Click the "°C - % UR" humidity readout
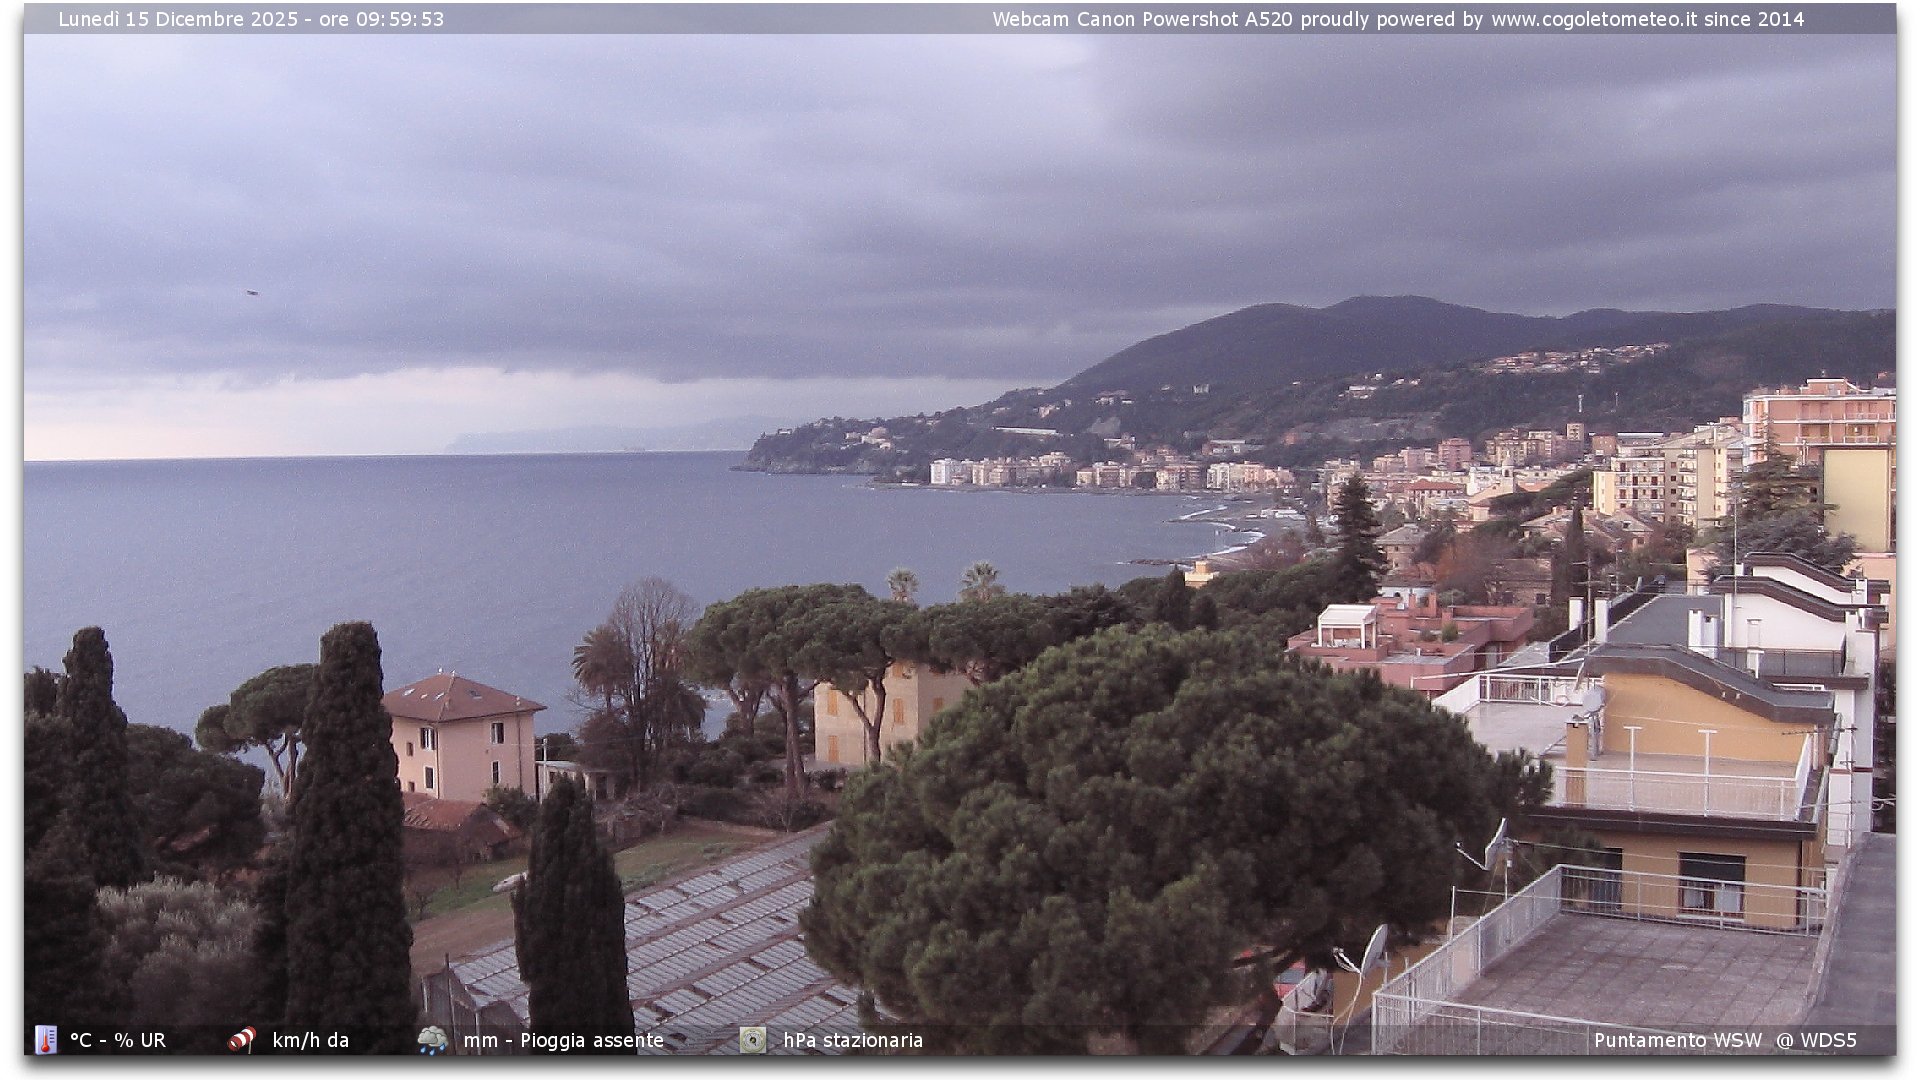1920x1080 pixels. pos(118,1040)
